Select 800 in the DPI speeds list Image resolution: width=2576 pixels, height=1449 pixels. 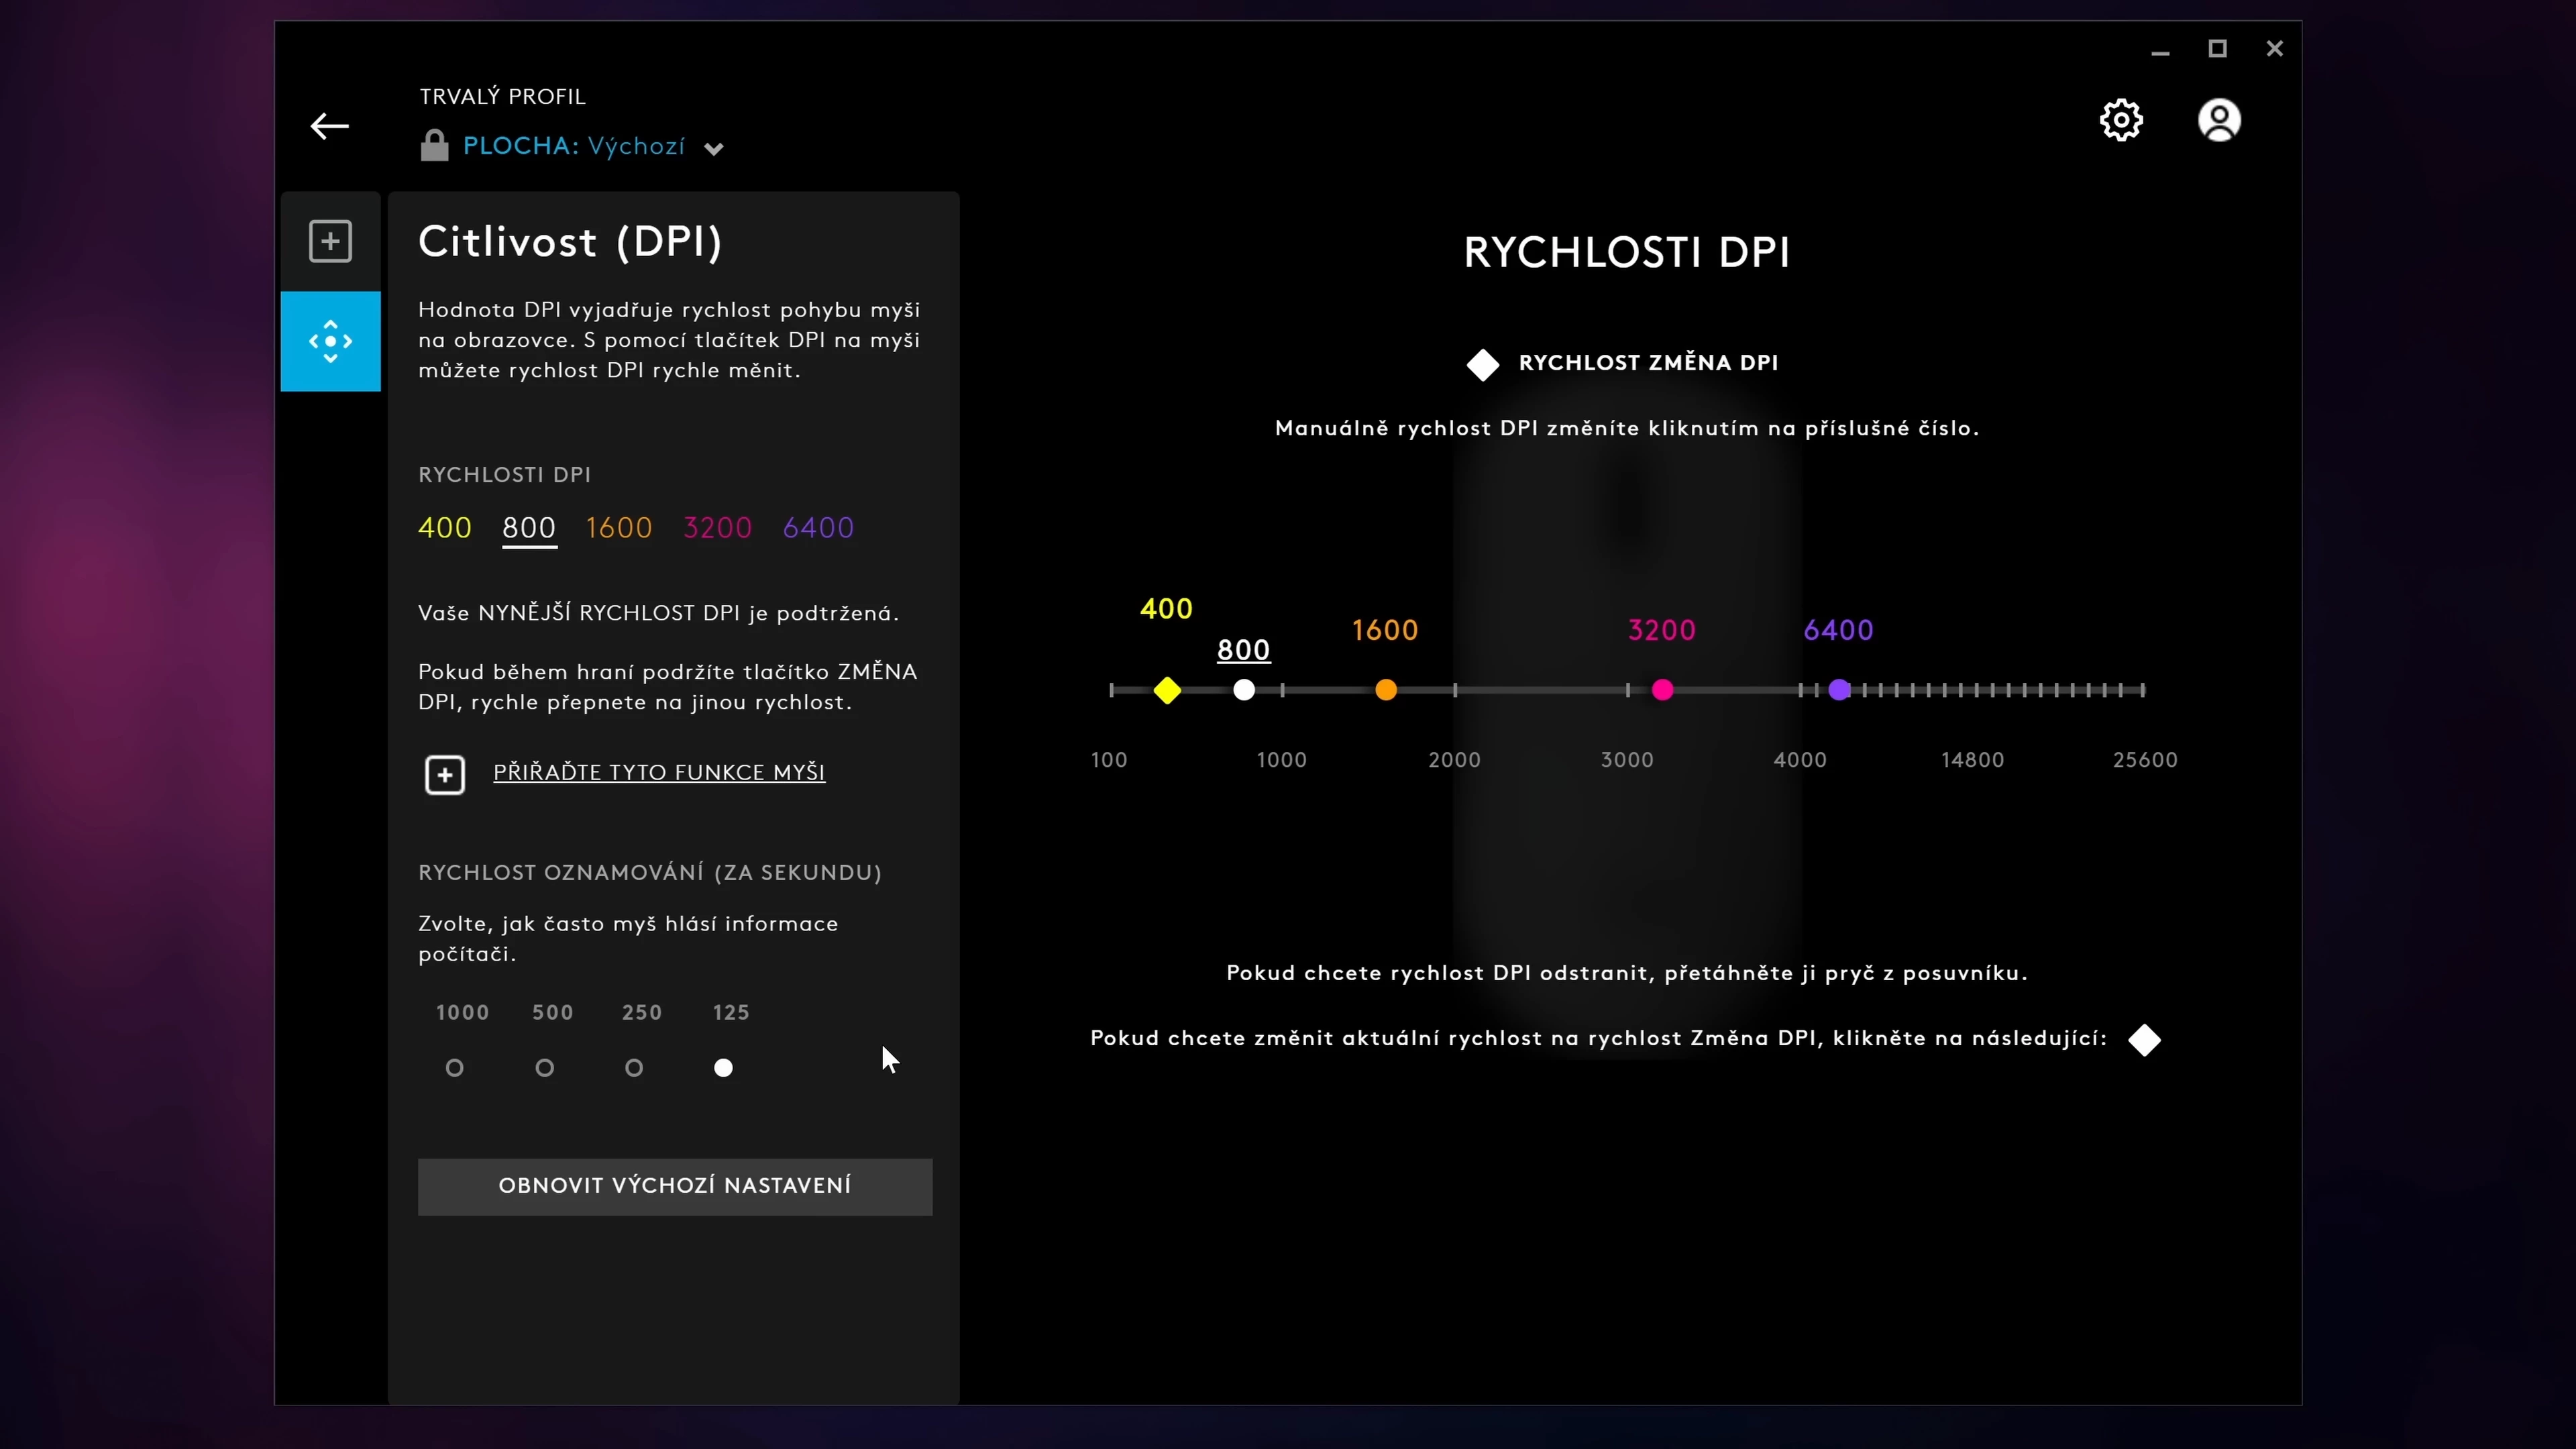tap(529, 528)
